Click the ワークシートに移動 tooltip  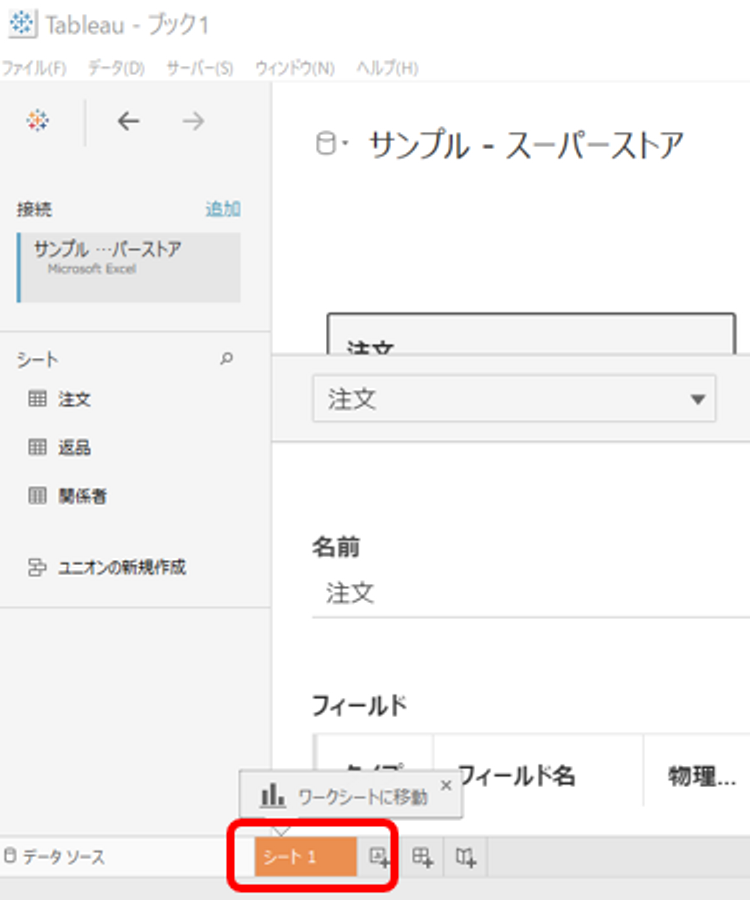click(x=351, y=795)
